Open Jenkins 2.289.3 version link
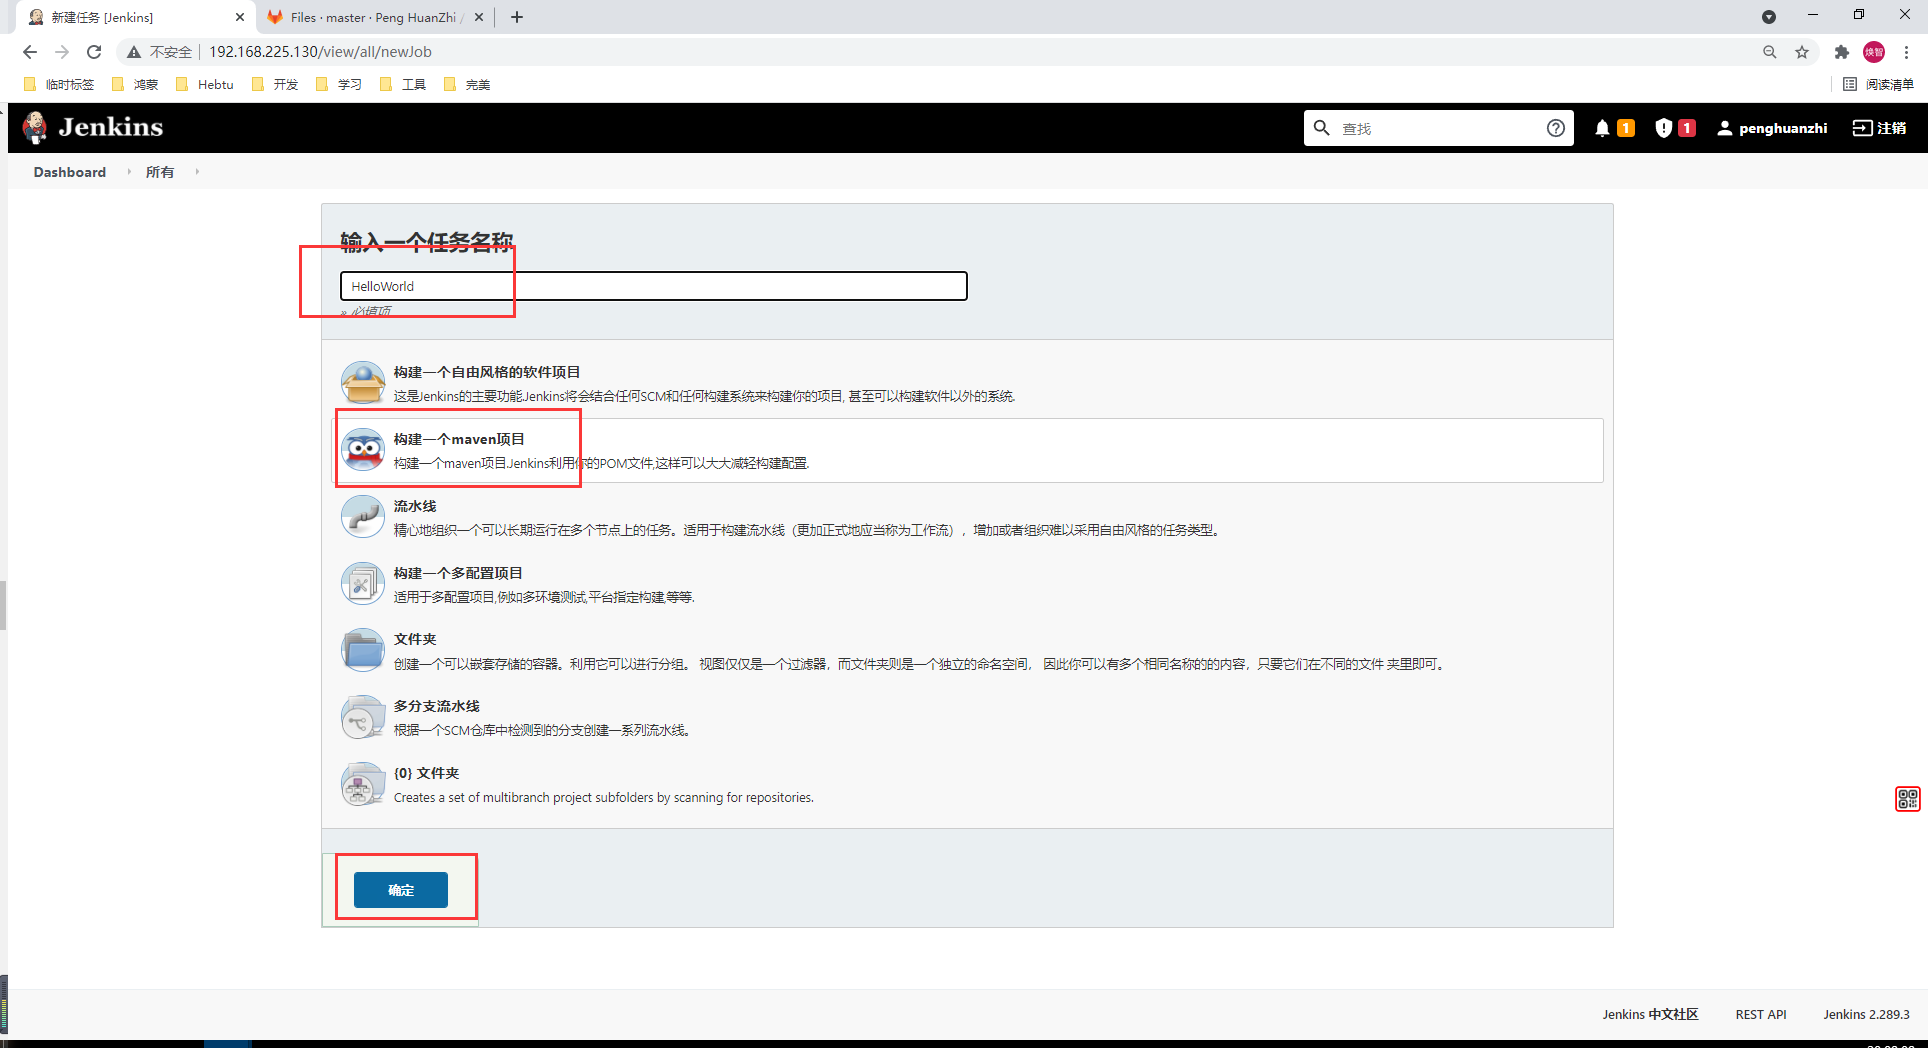1928x1048 pixels. 1866,1014
